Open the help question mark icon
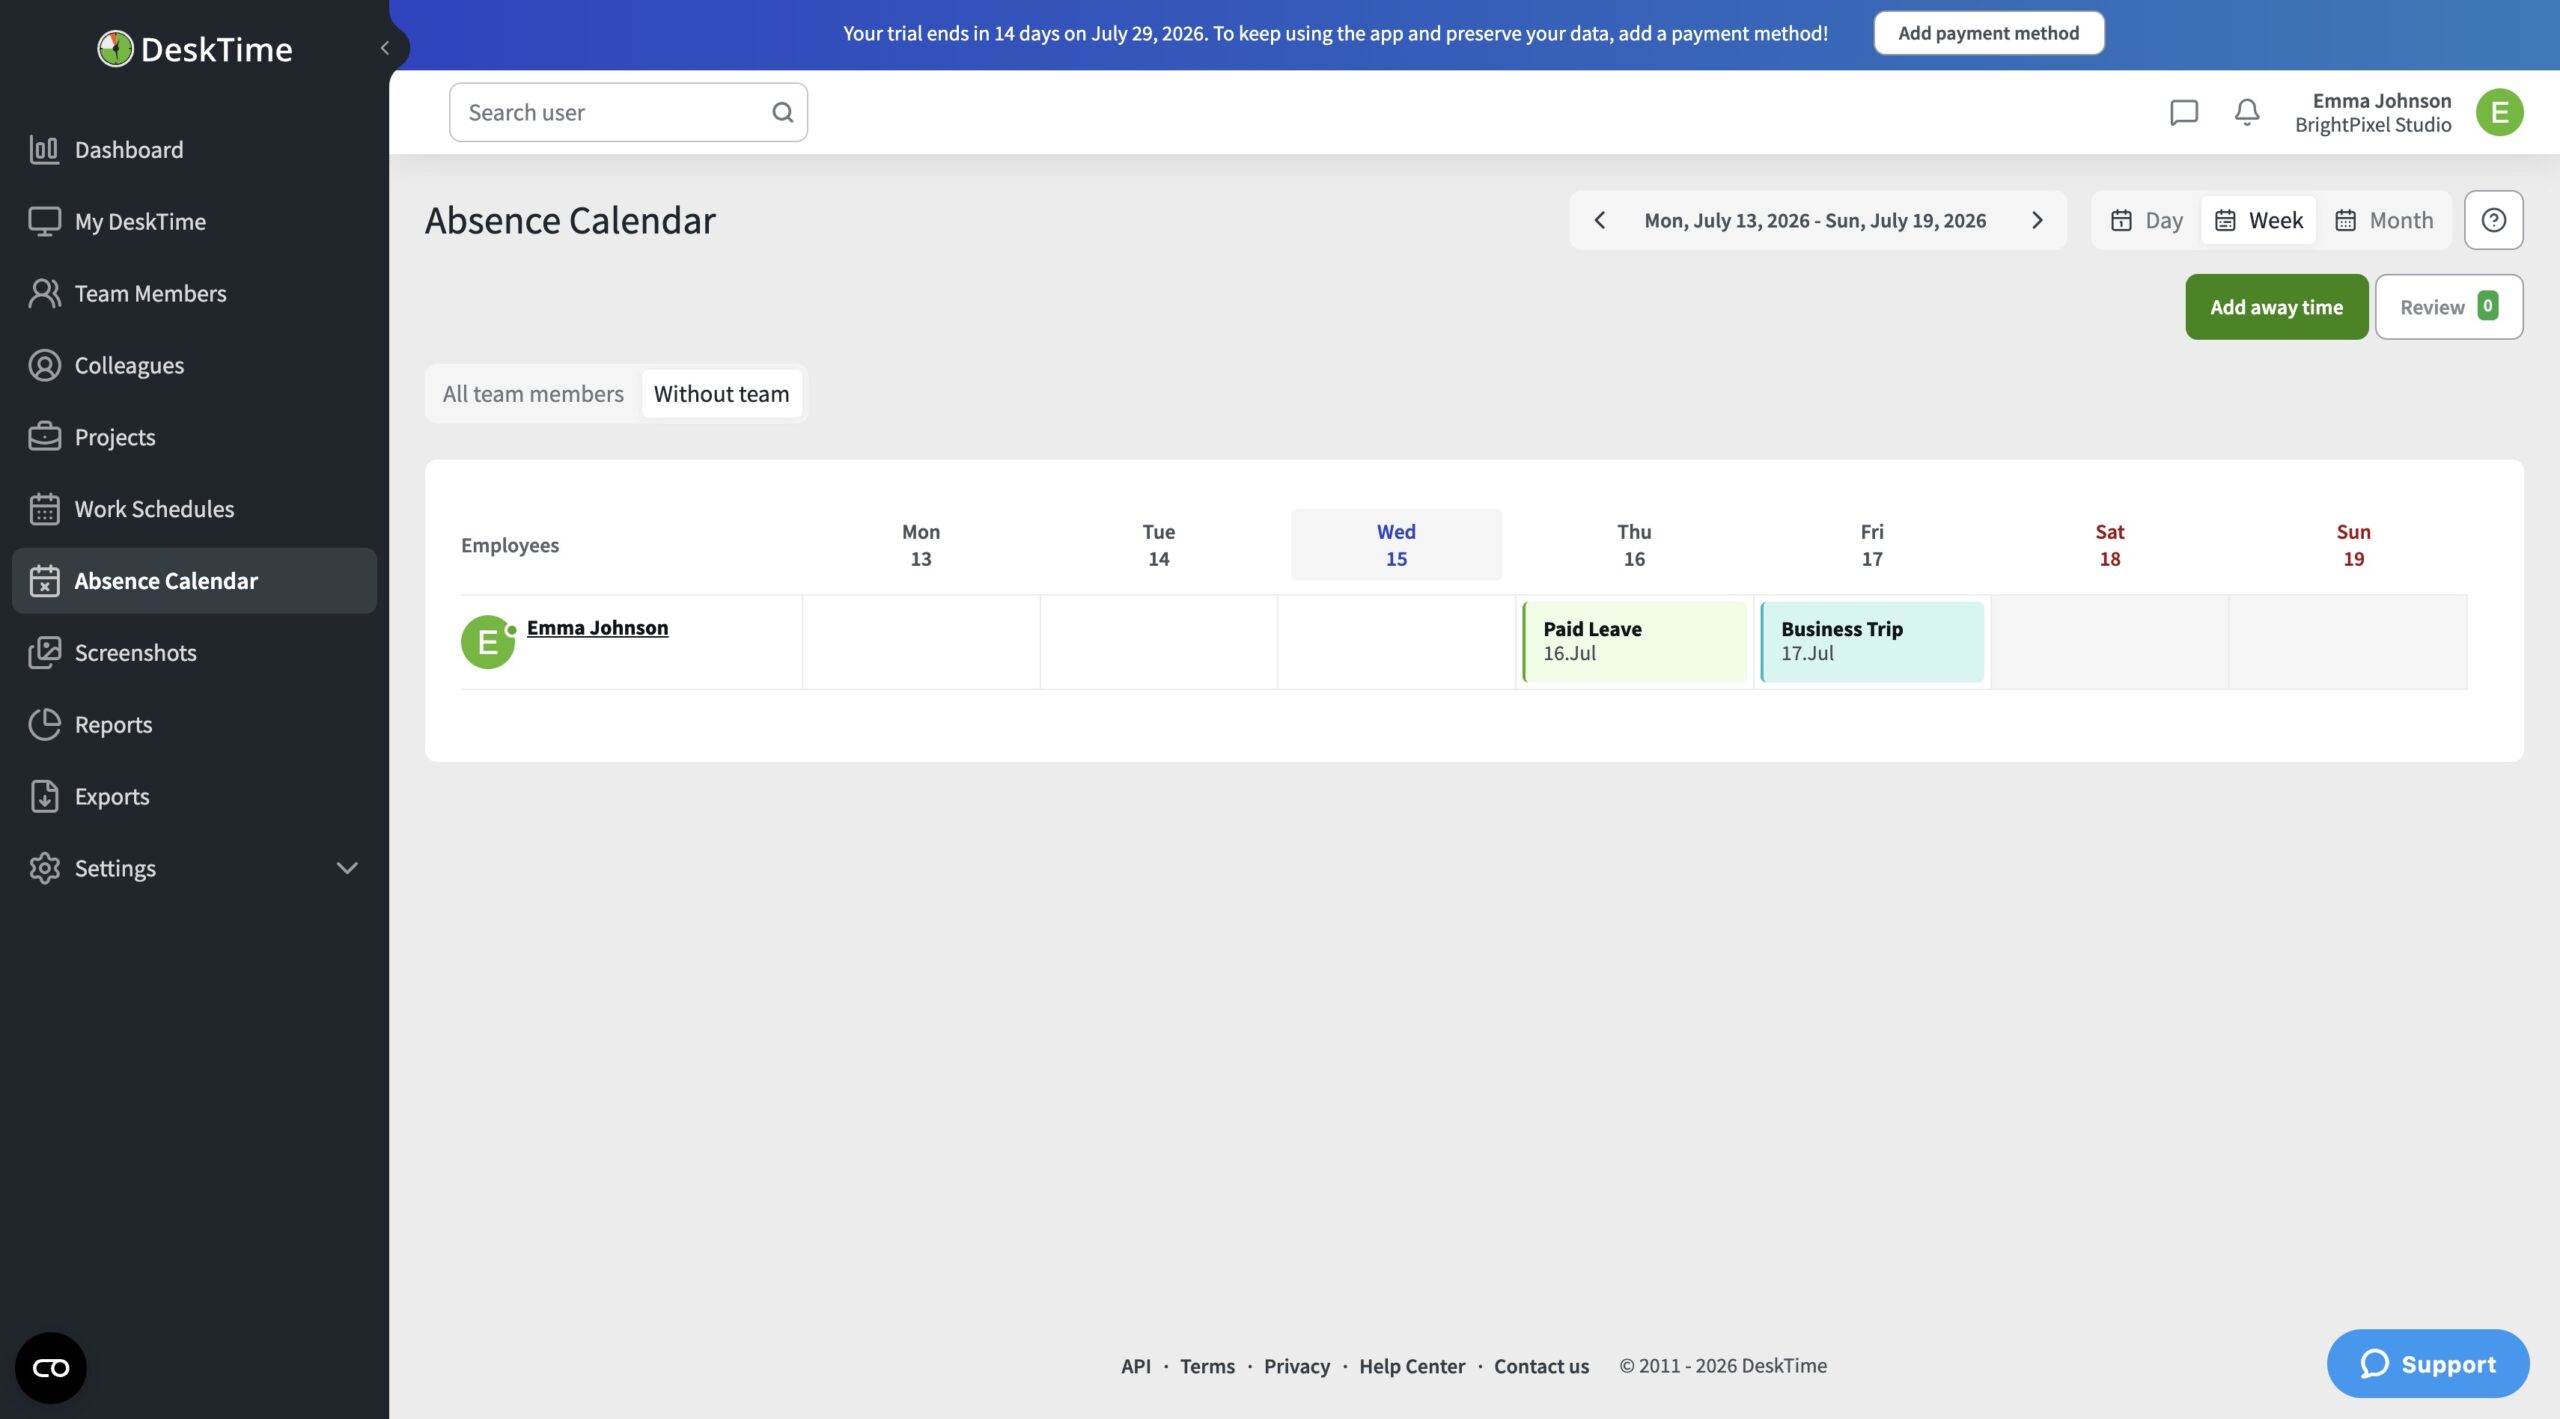 [x=2493, y=221]
